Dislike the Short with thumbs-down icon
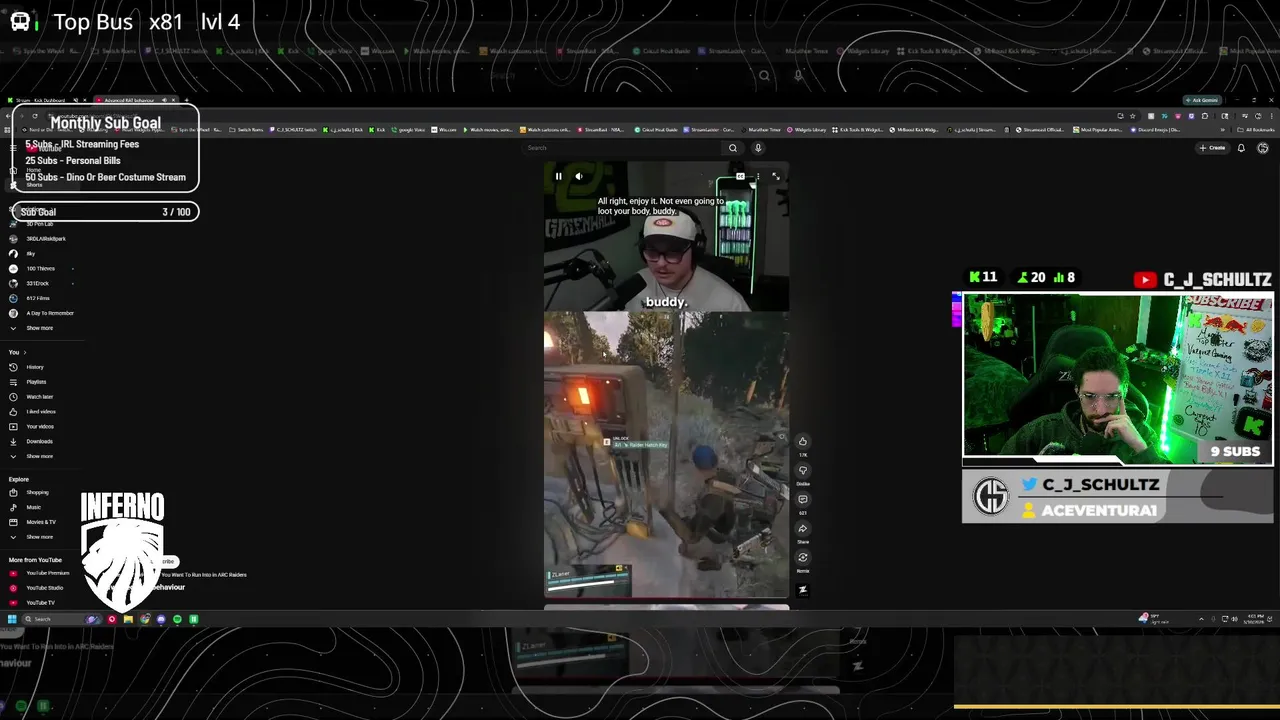Image resolution: width=1280 pixels, height=720 pixels. [x=802, y=470]
